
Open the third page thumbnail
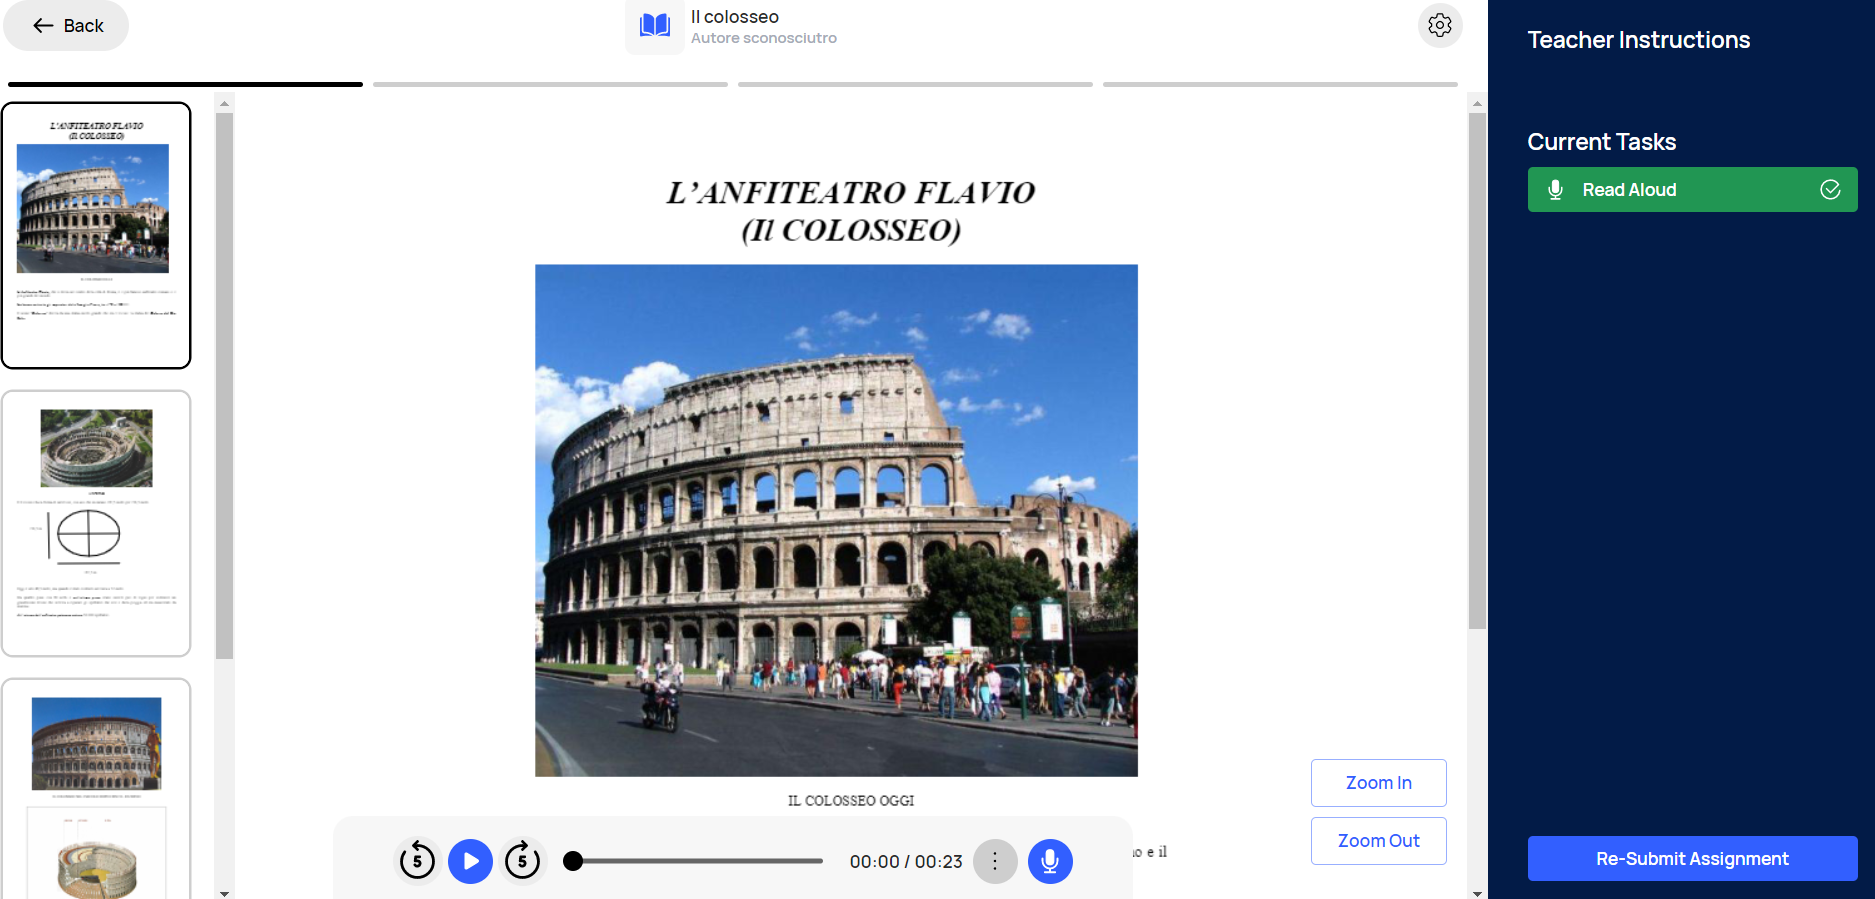(x=96, y=788)
